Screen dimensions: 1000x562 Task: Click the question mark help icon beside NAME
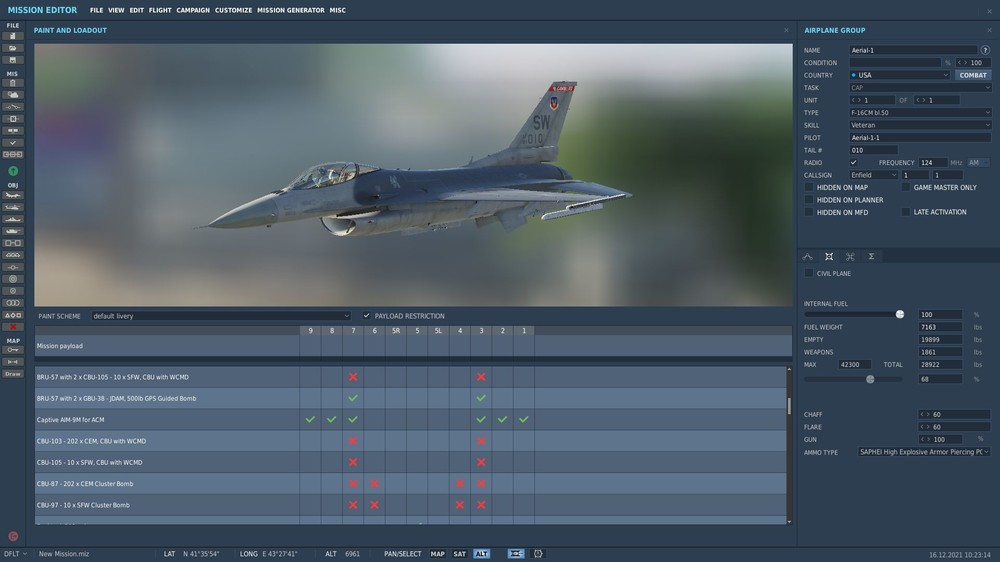(x=985, y=50)
